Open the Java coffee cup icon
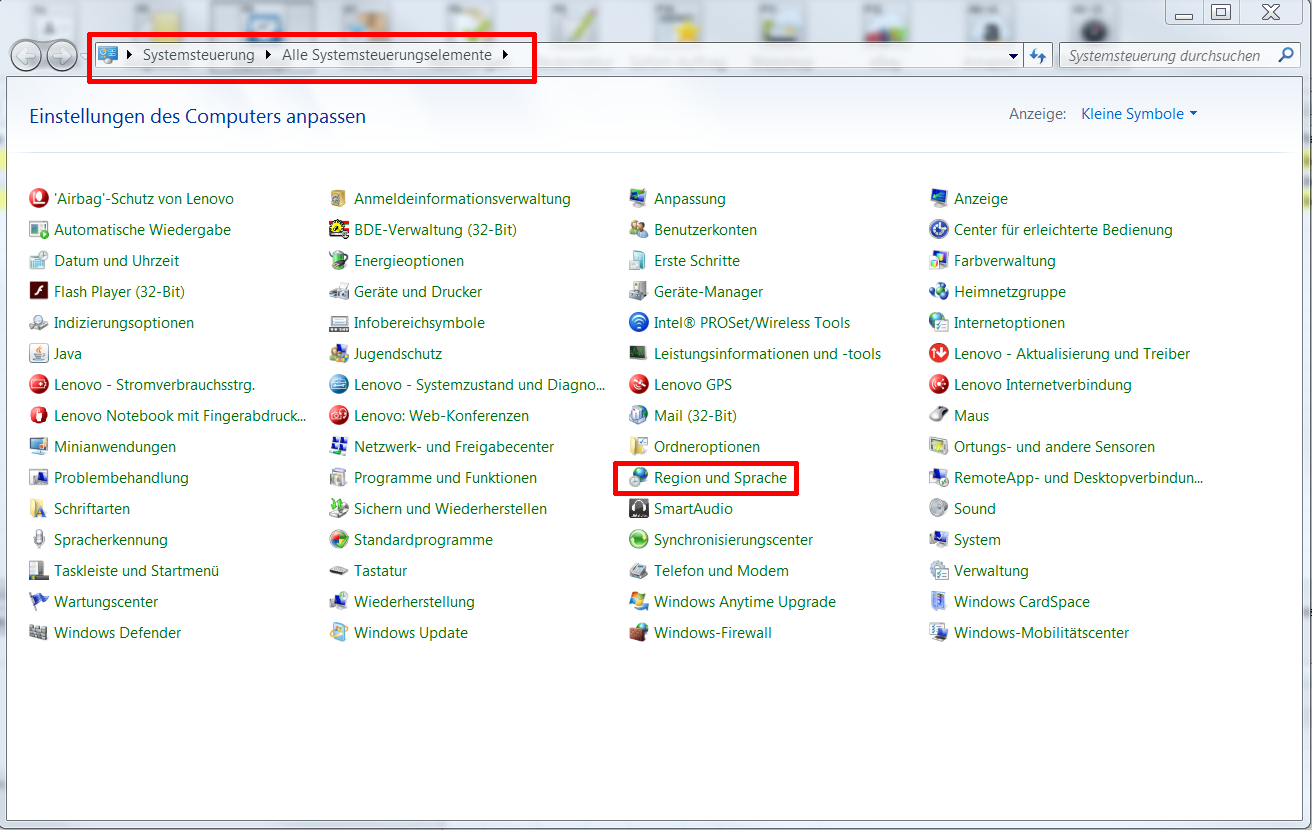The image size is (1312, 830). click(39, 353)
